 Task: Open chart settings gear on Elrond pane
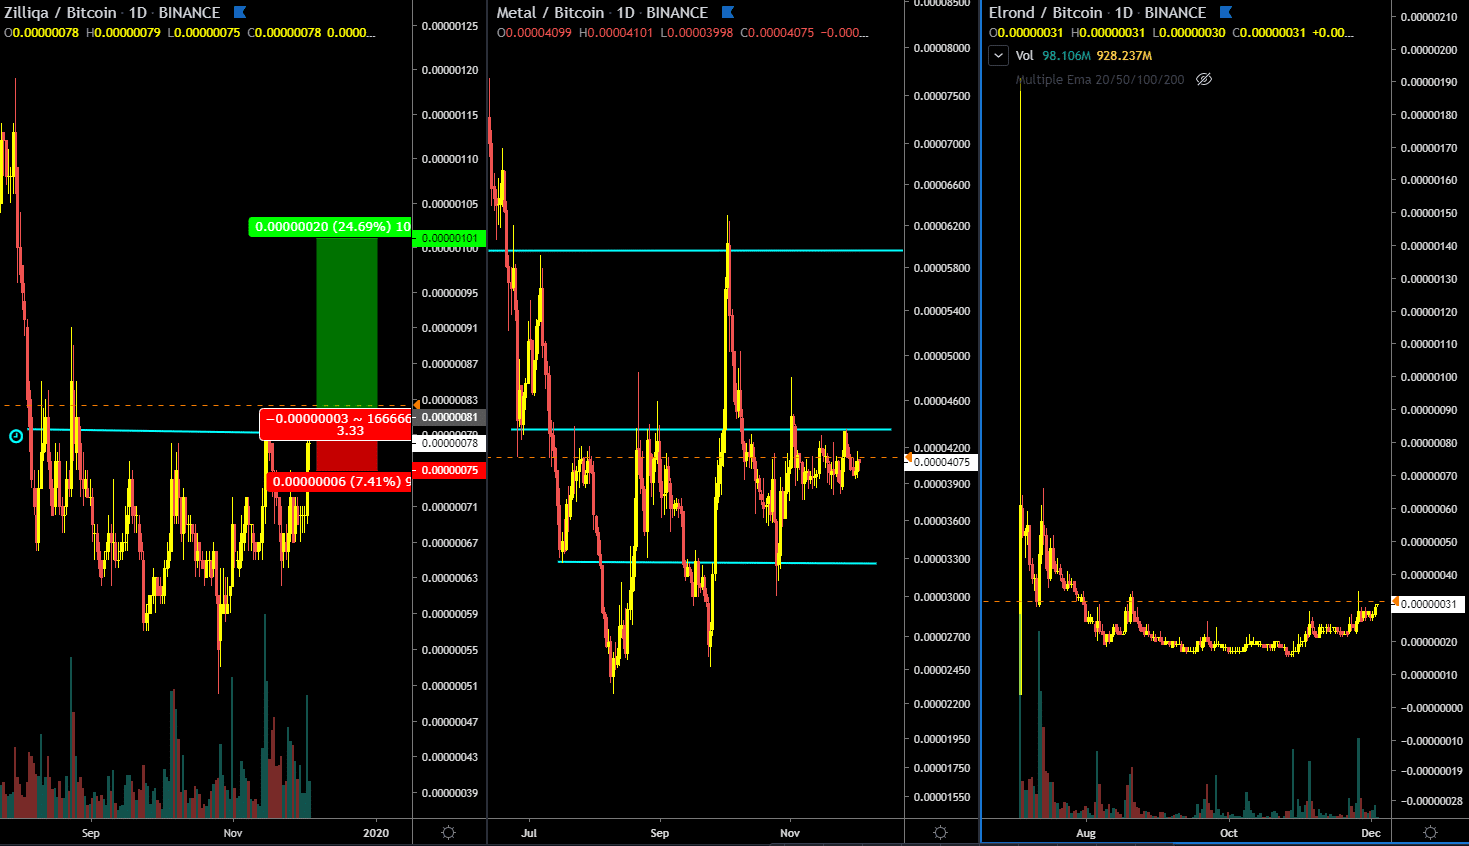(x=1430, y=832)
